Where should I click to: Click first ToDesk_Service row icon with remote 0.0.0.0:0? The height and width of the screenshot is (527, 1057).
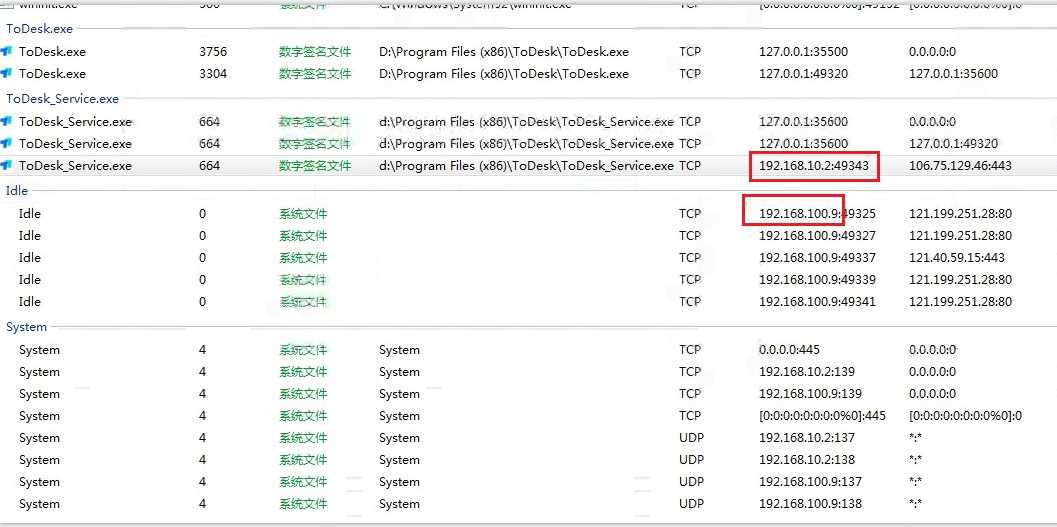coord(7,122)
